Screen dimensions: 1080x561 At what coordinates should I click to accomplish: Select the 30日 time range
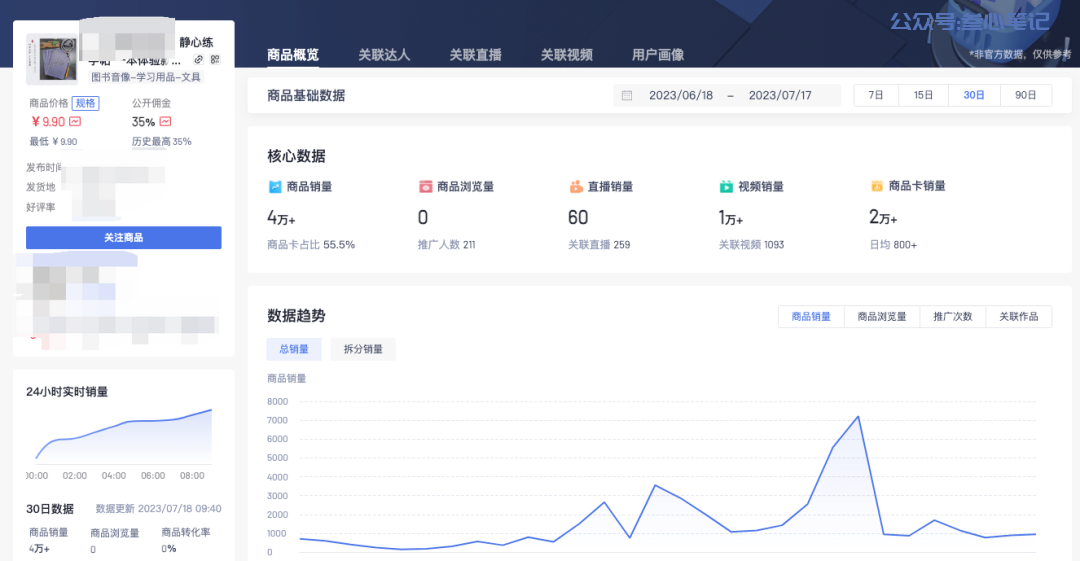(974, 95)
